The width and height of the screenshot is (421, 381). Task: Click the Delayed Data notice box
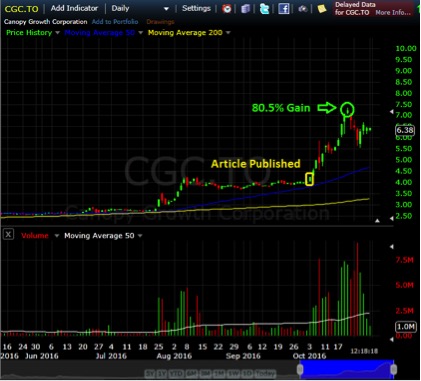coord(374,9)
